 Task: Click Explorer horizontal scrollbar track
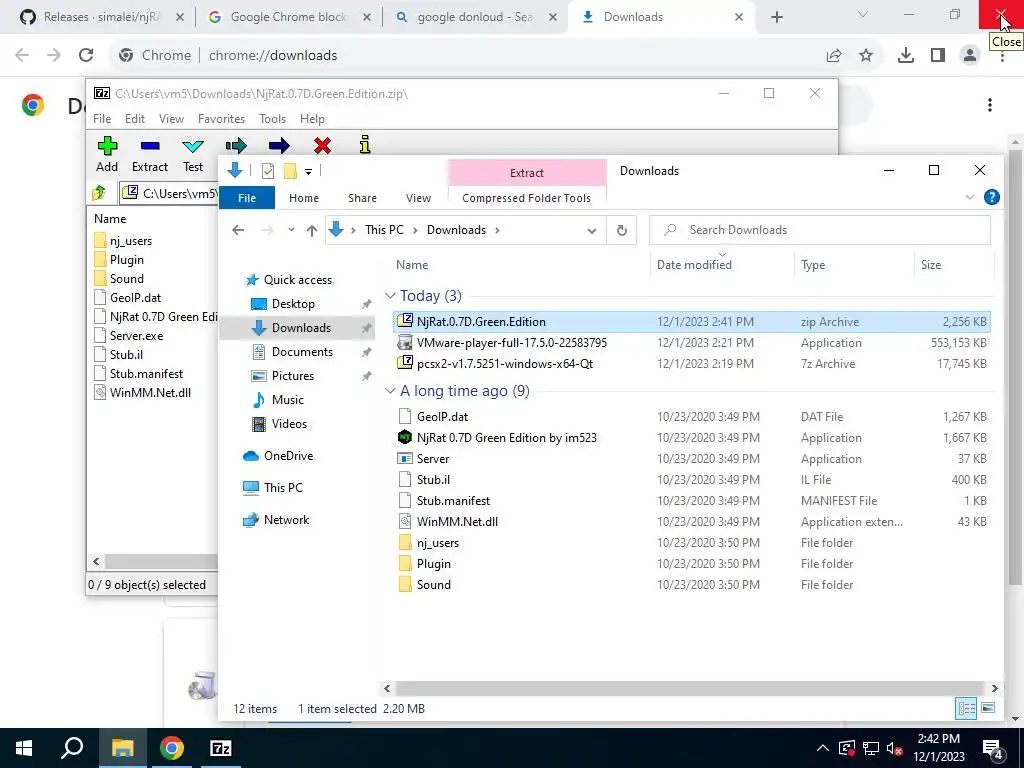click(690, 688)
